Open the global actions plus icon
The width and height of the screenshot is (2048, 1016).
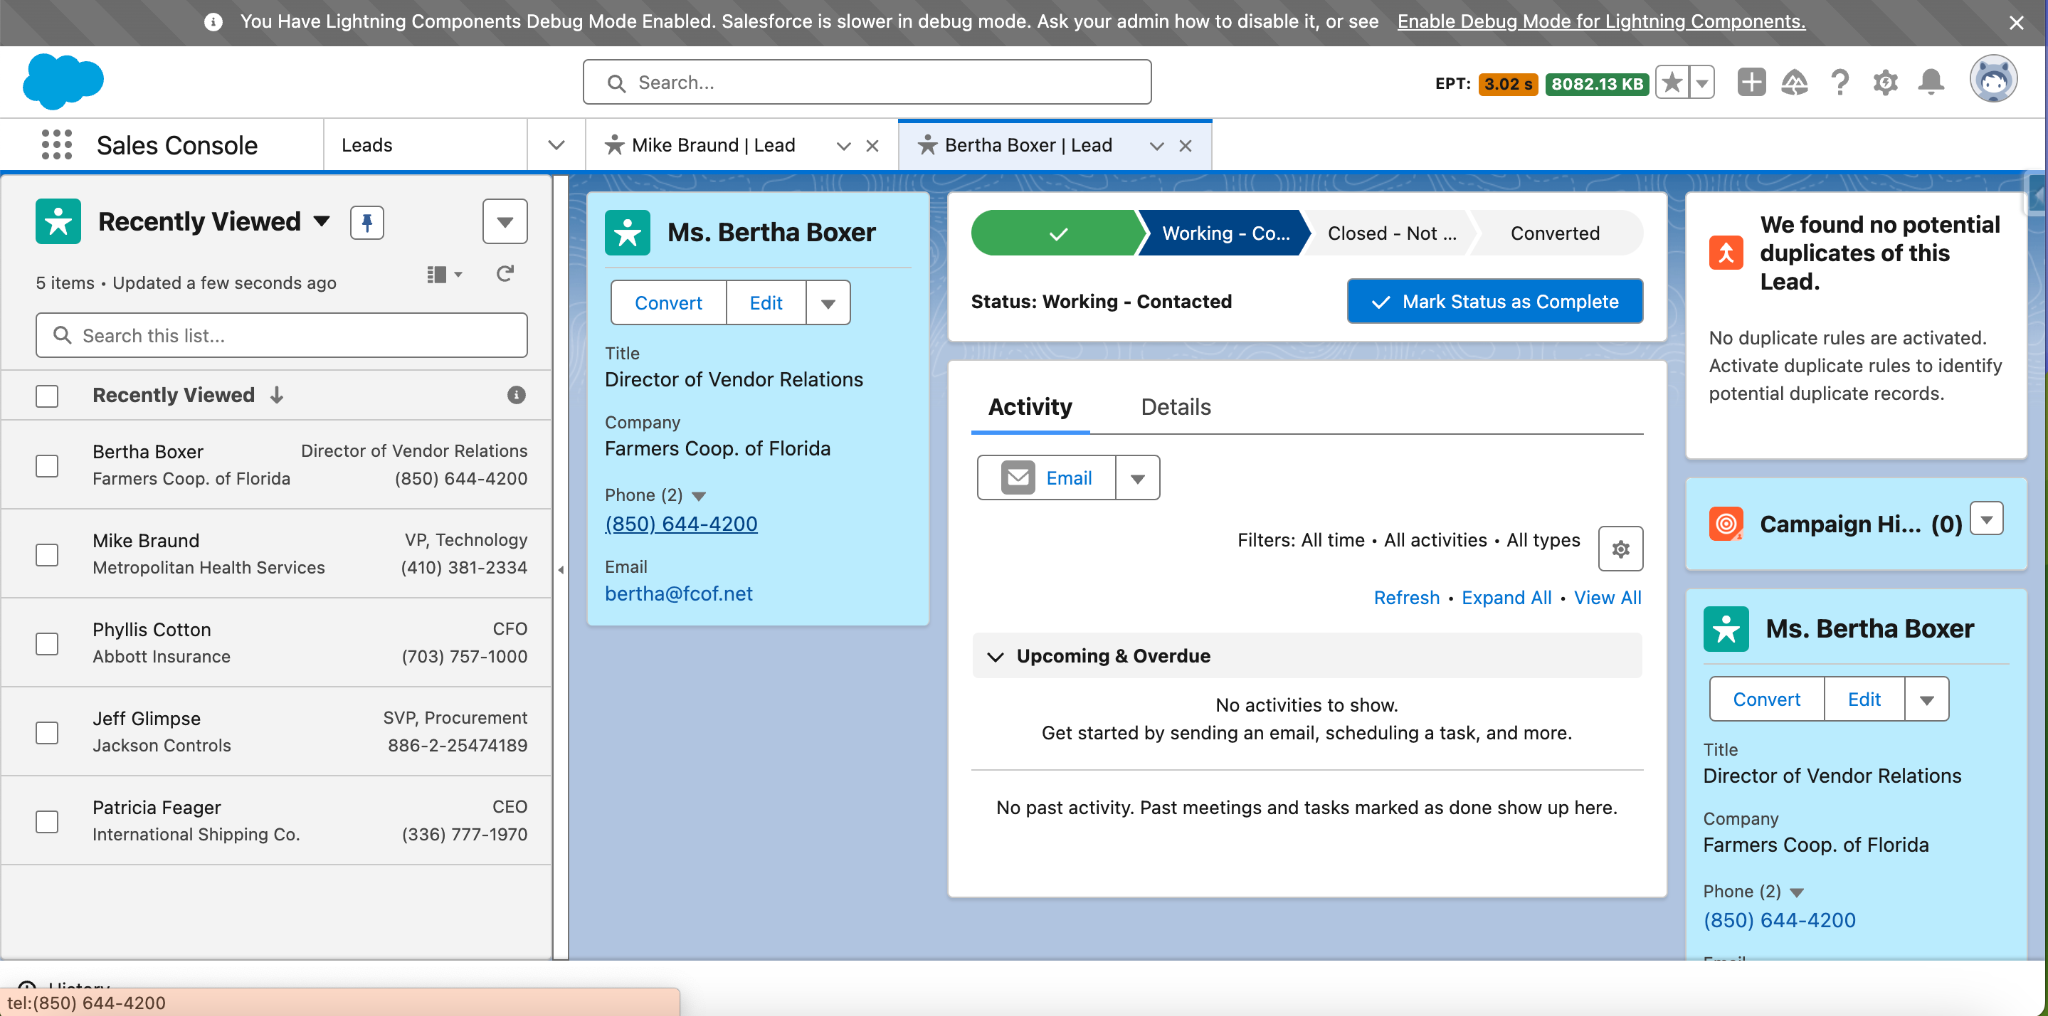point(1751,82)
